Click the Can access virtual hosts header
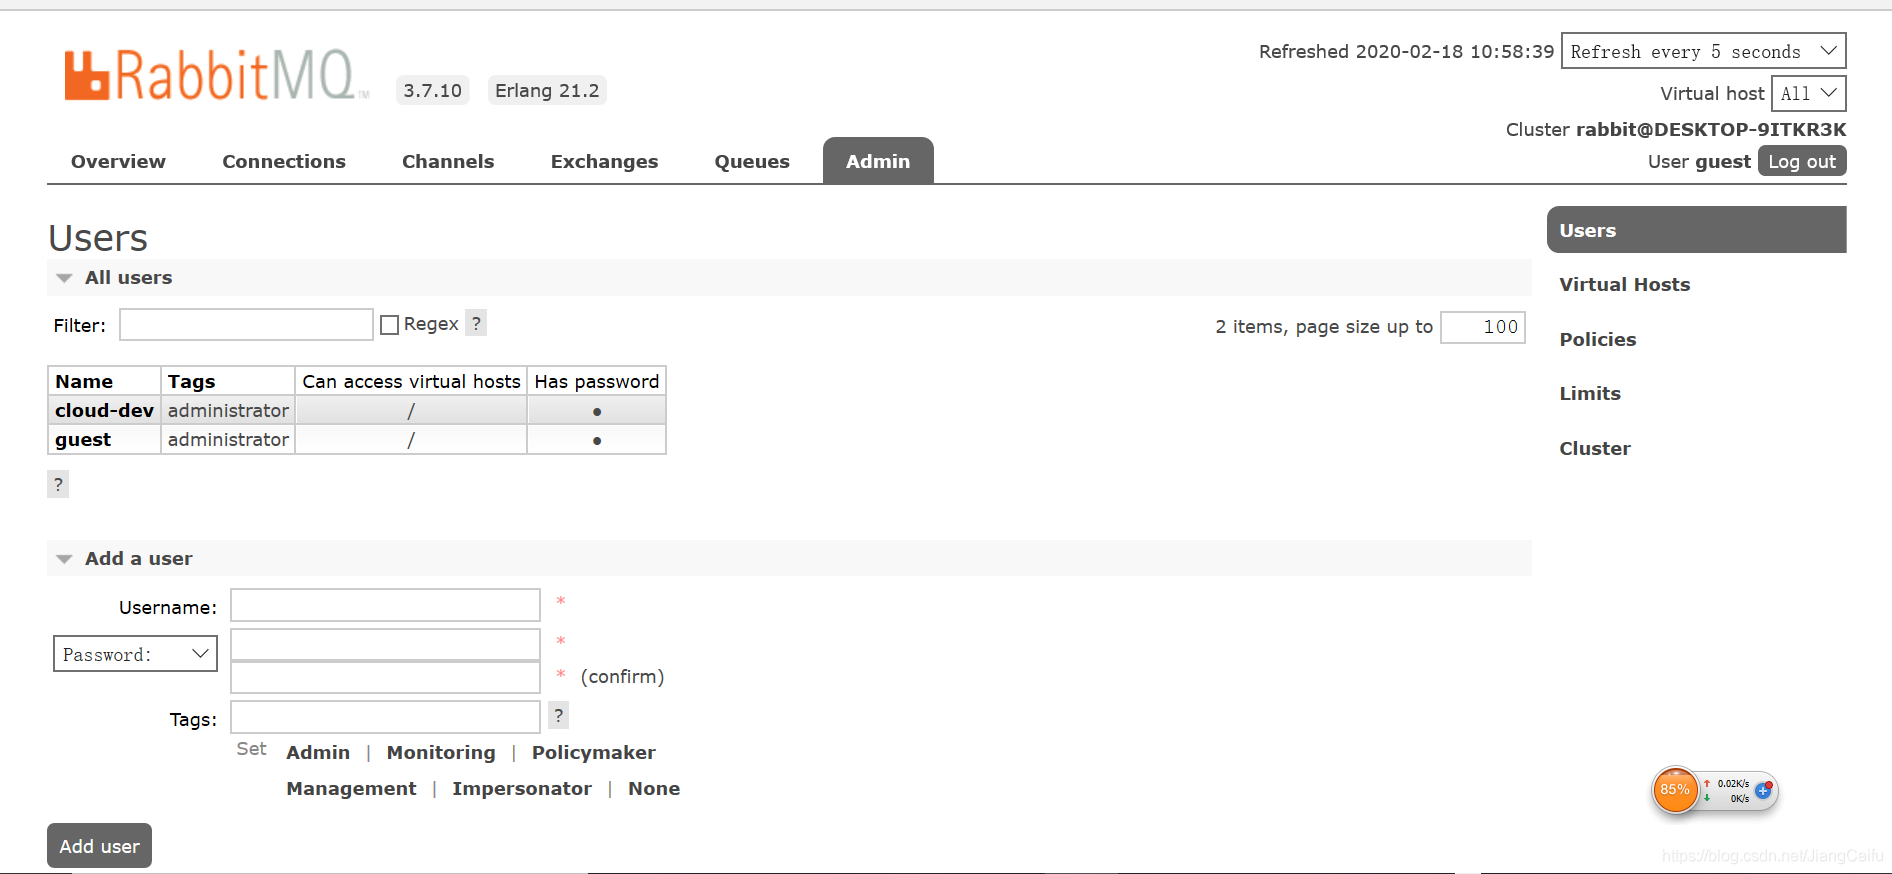Viewport: 1892px width, 874px height. pos(411,381)
